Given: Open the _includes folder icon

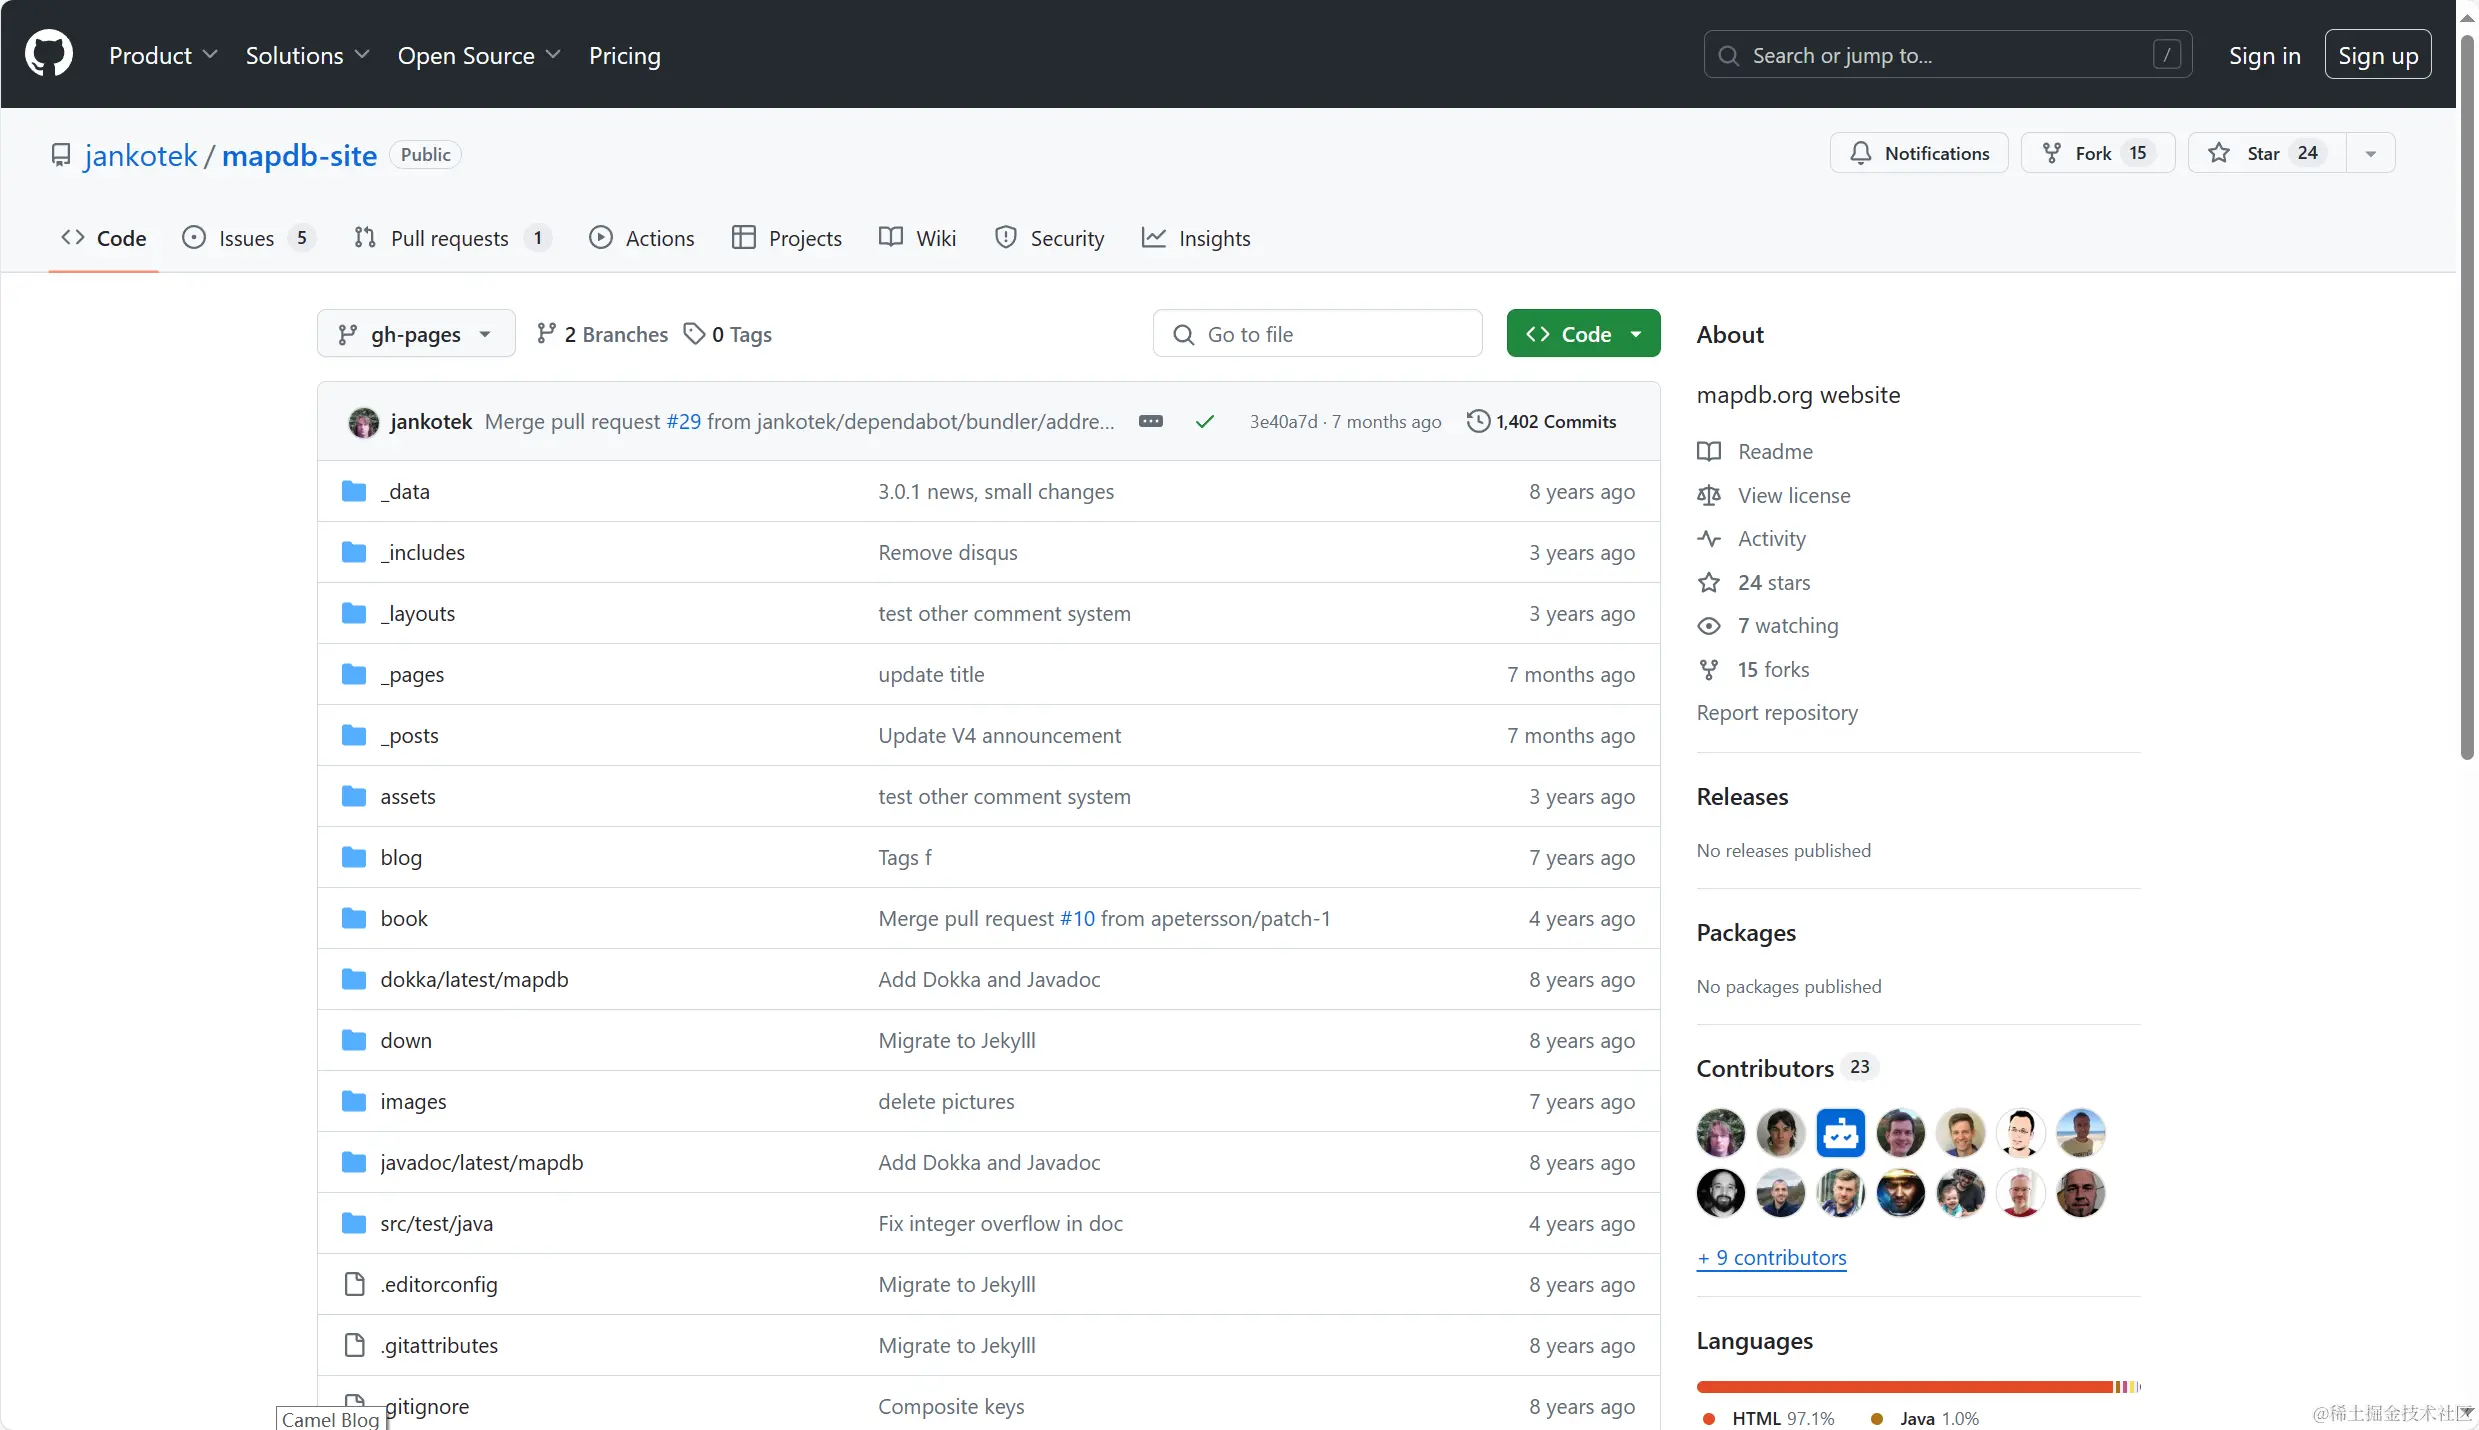Looking at the screenshot, I should [x=354, y=552].
